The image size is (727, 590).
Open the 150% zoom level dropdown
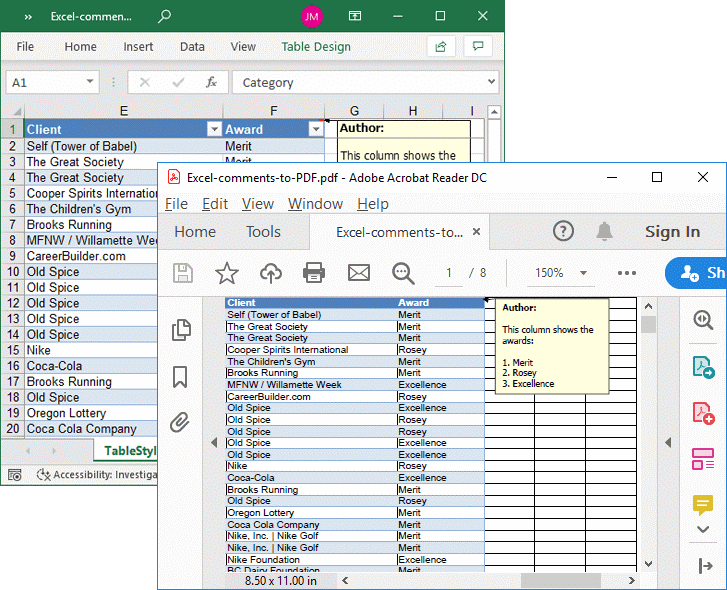coord(583,273)
